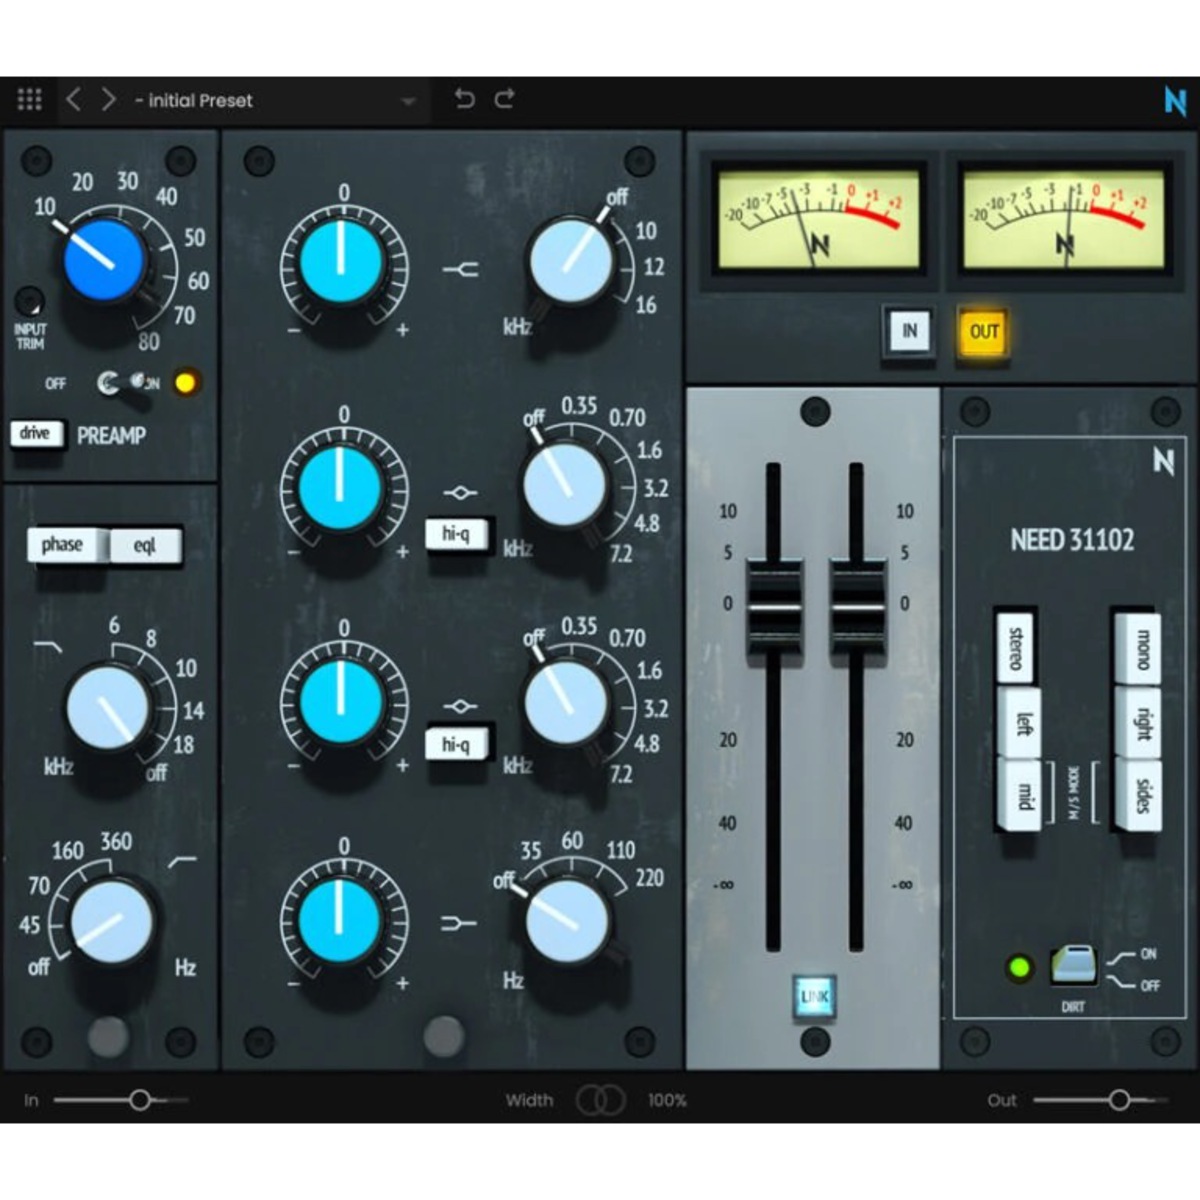Click the lower mid band gain knob

tap(341, 702)
